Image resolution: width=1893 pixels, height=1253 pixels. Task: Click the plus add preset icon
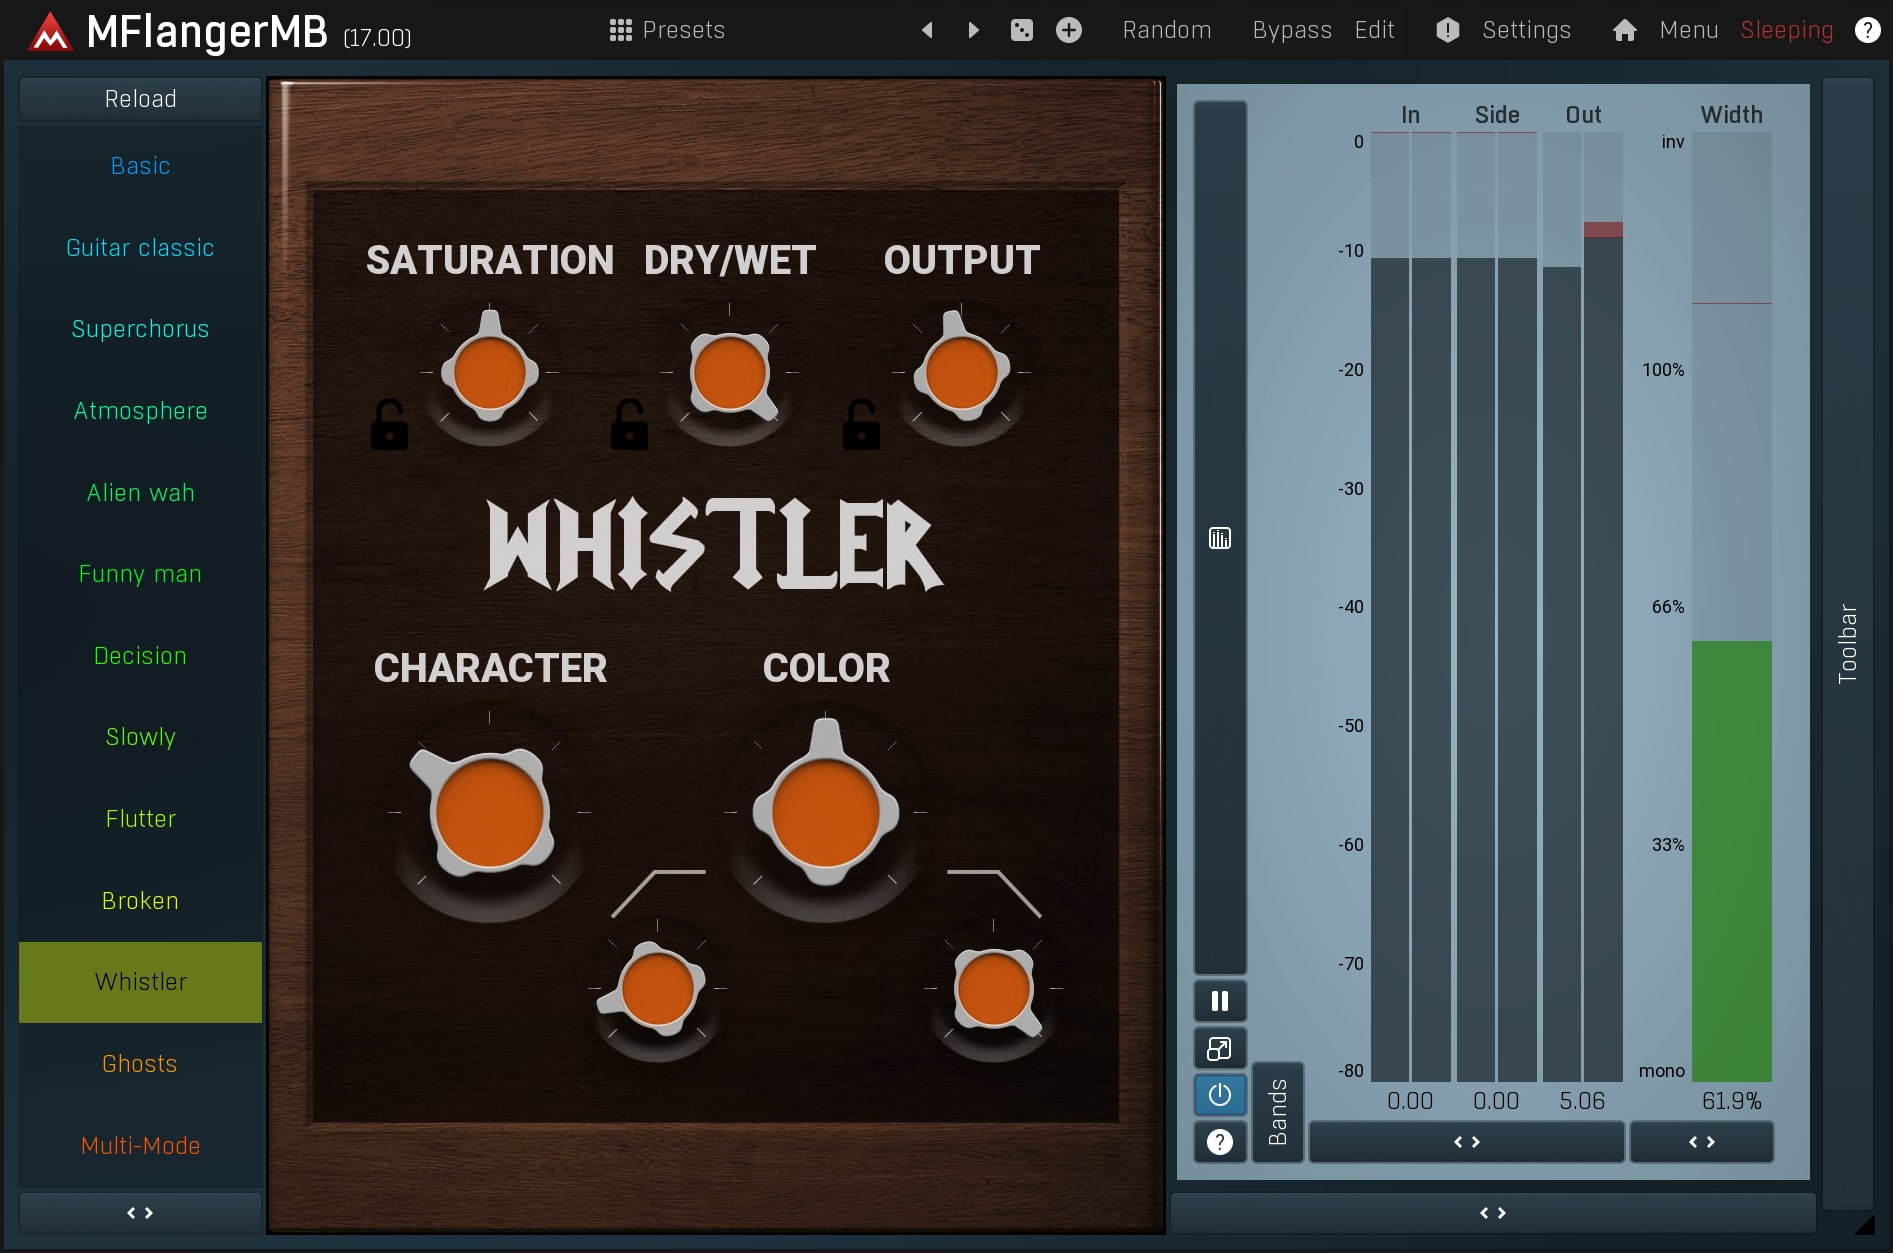point(1068,30)
